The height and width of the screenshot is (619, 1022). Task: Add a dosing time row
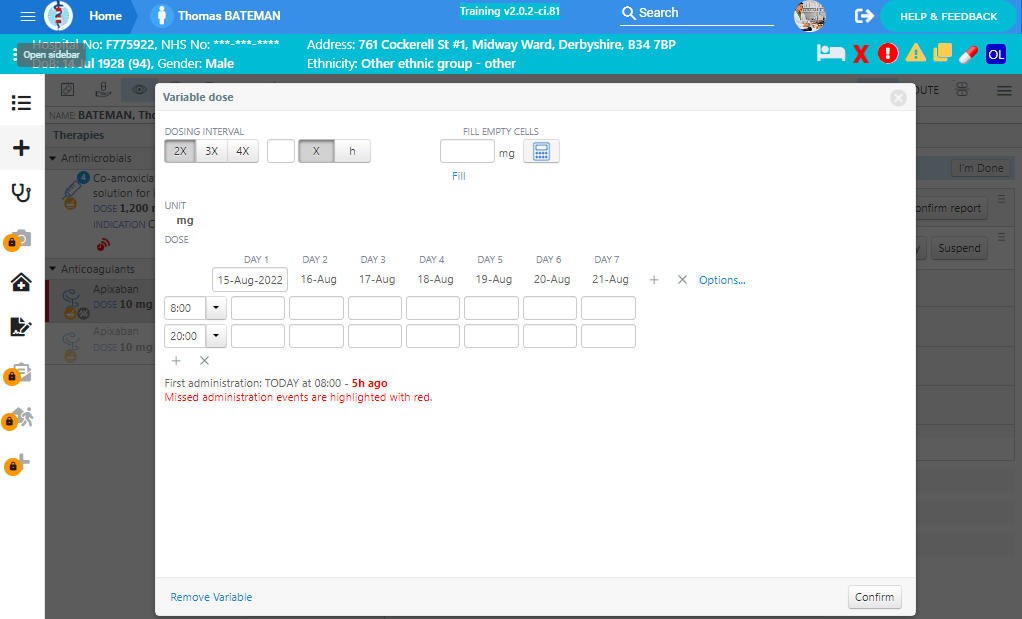tap(176, 360)
